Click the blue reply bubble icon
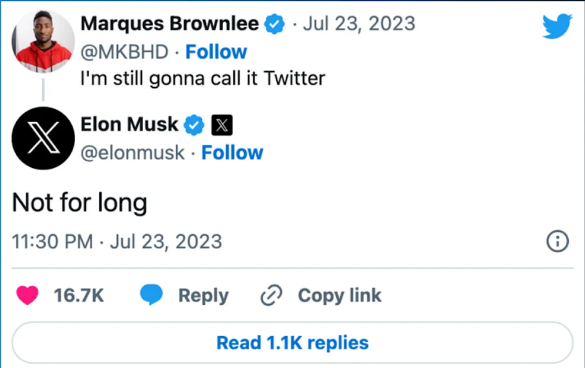This screenshot has height=368, width=585. tap(151, 294)
